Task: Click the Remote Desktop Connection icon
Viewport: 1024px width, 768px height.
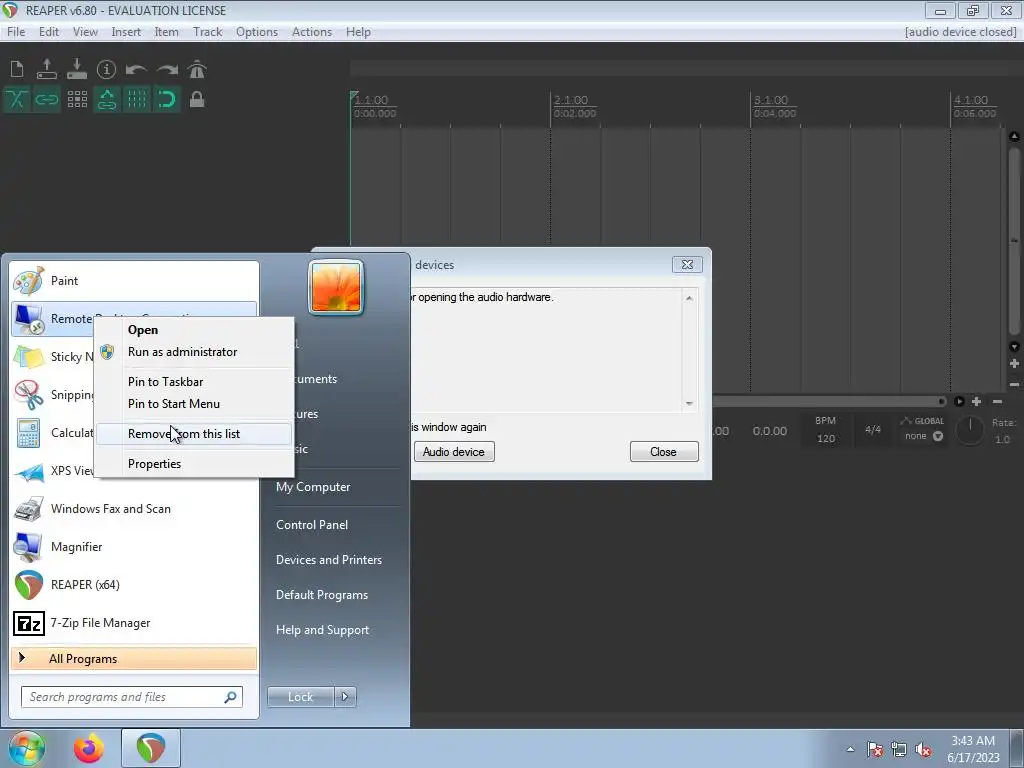Action: click(x=29, y=319)
